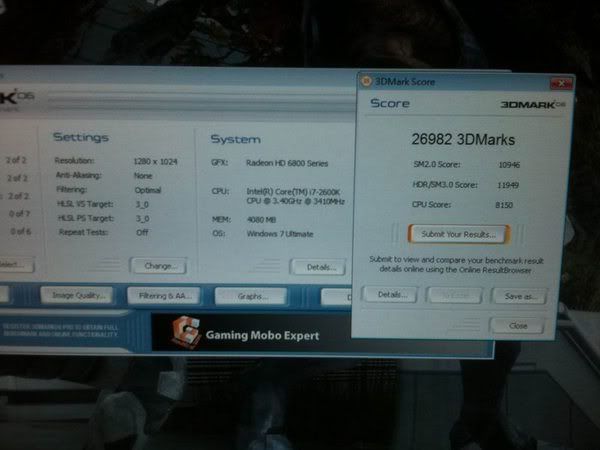Open Change settings button in main window
This screenshot has width=600, height=450.
159,266
